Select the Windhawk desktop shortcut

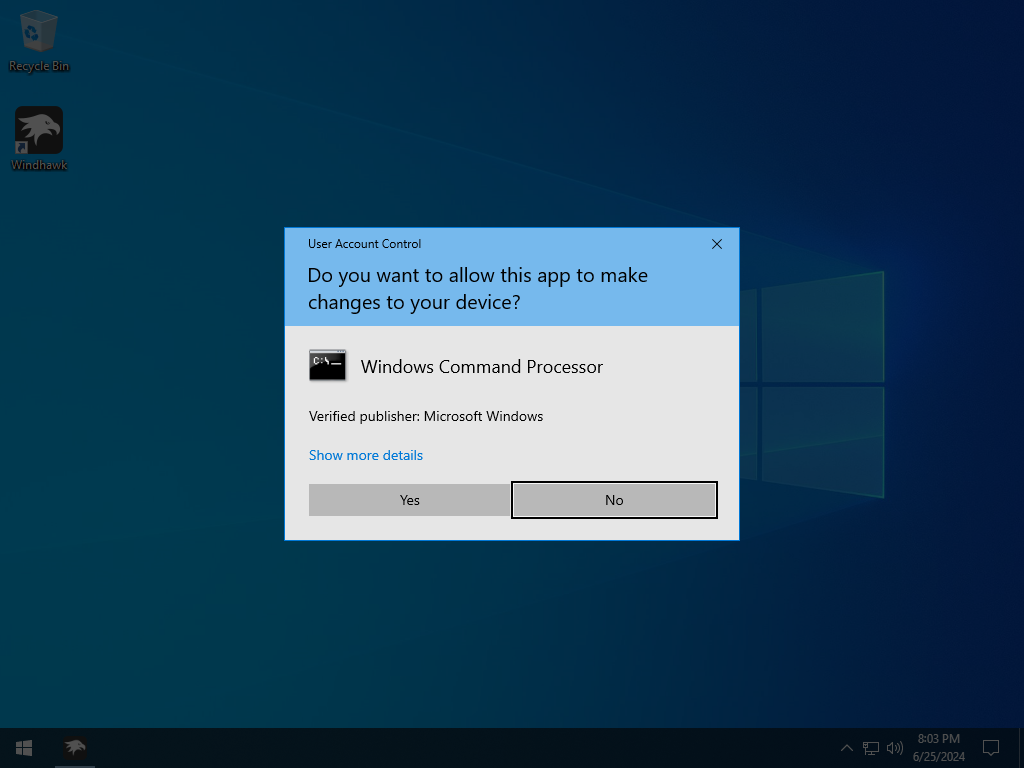[39, 139]
